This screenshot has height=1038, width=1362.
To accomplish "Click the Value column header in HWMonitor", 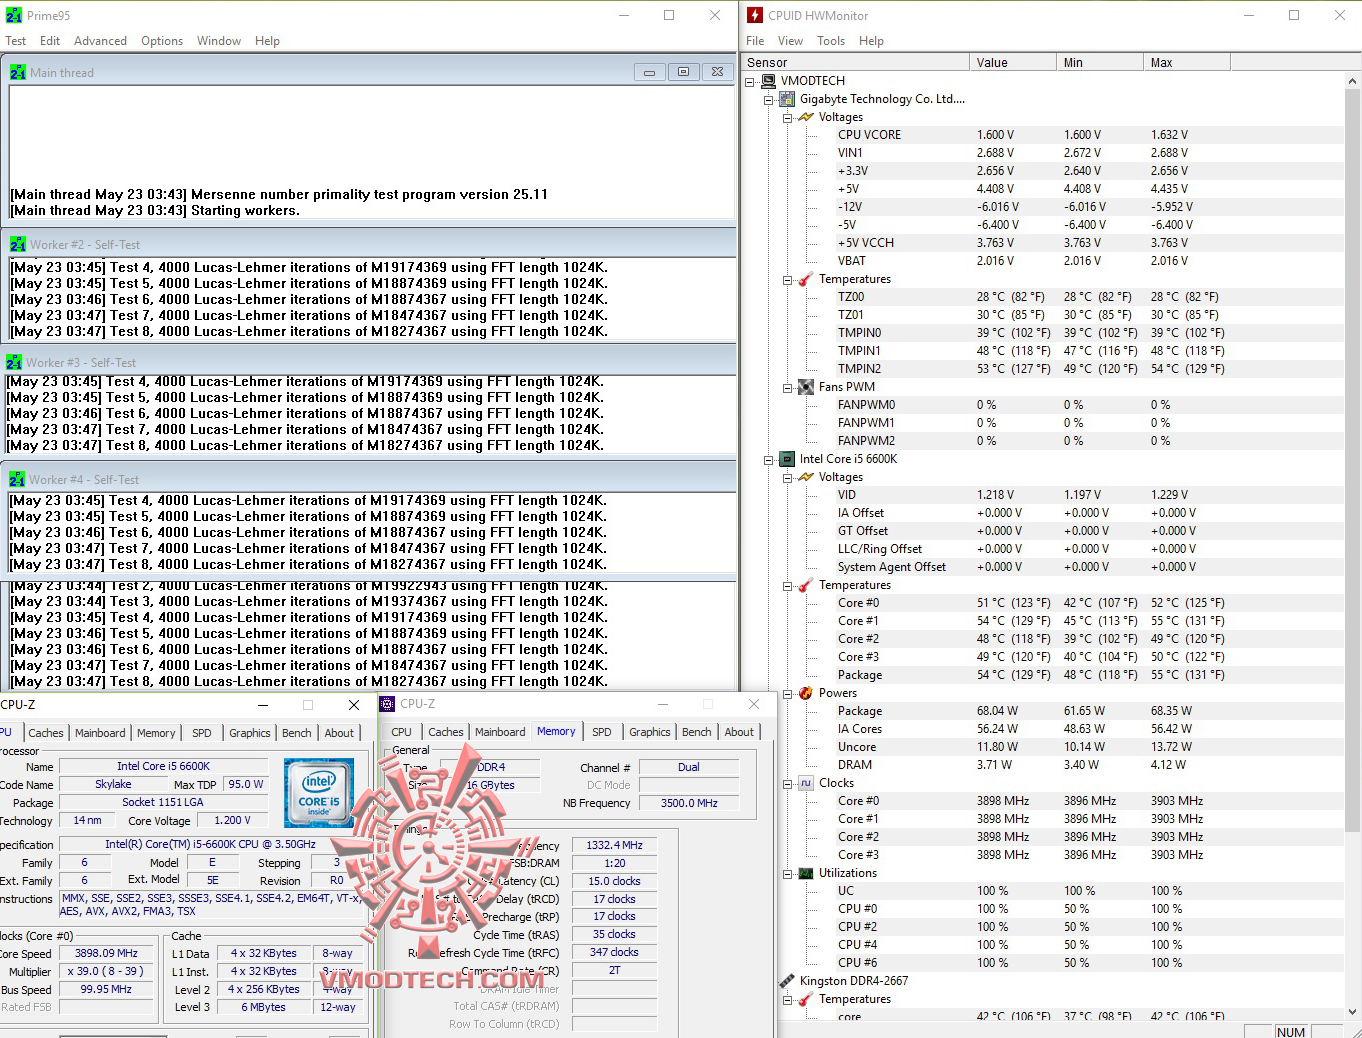I will pos(1013,62).
